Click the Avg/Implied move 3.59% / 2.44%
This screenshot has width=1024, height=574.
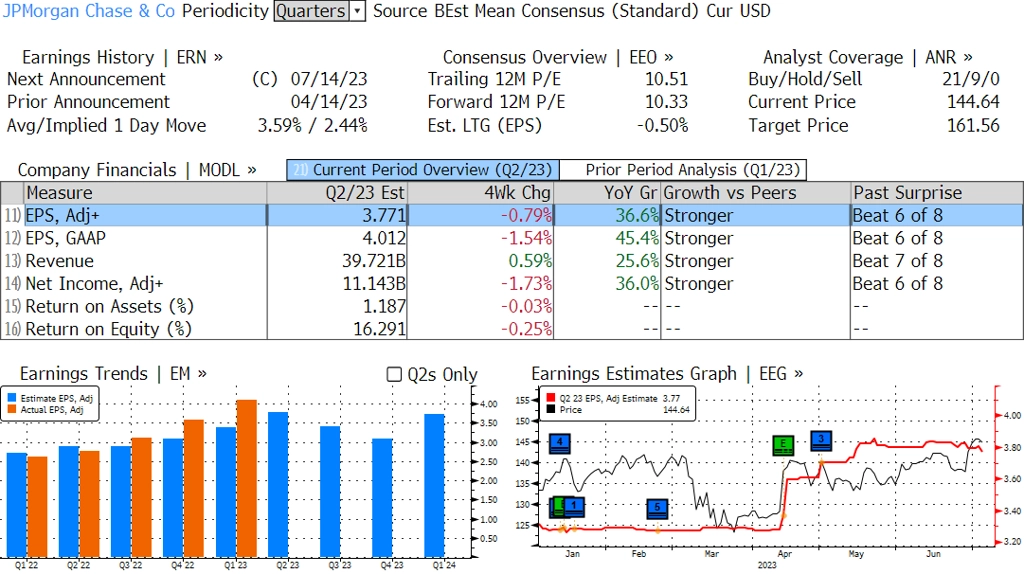(x=312, y=126)
